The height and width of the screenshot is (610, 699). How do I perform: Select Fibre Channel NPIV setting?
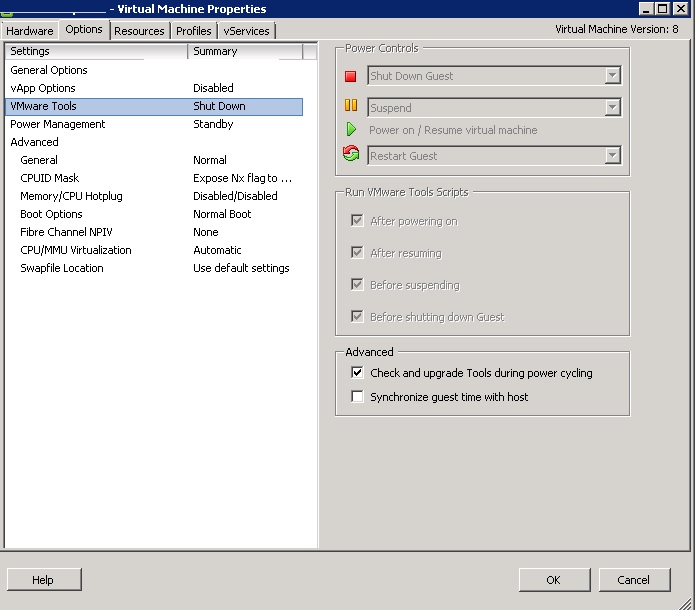coord(154,232)
